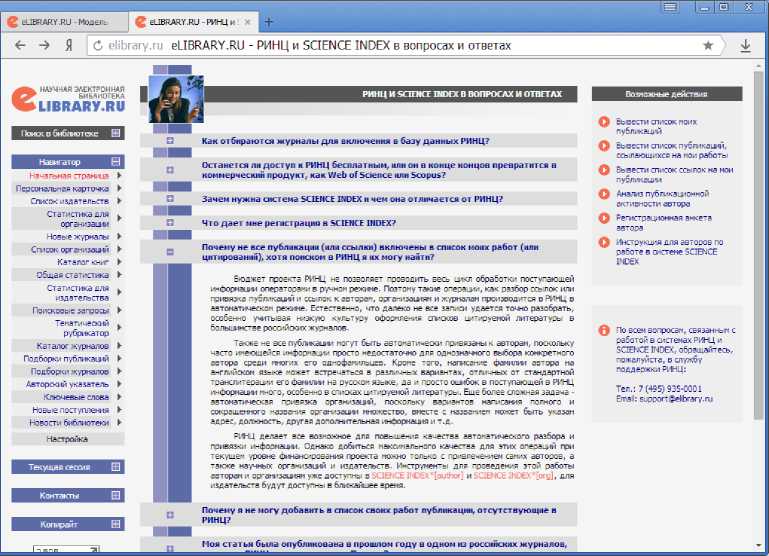769x556 pixels.
Task: Follow the SCIENCE INDEX*[org] link
Action: [x=513, y=476]
